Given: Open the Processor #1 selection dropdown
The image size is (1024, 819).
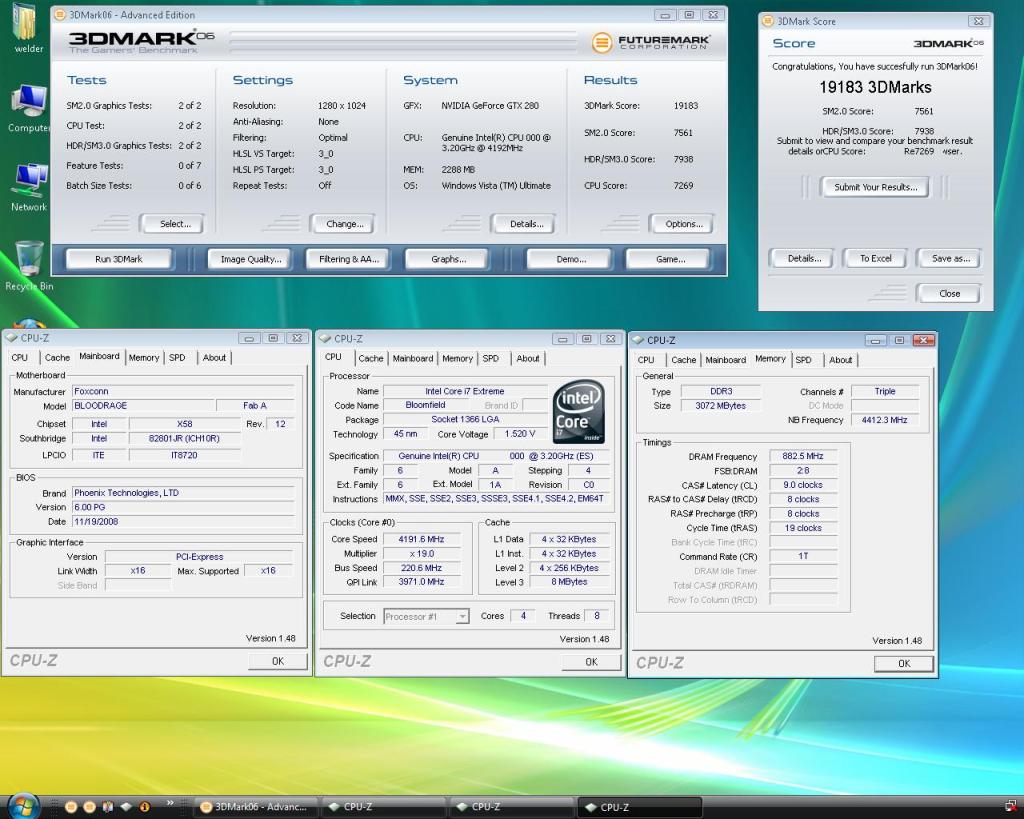Looking at the screenshot, I should point(426,616).
